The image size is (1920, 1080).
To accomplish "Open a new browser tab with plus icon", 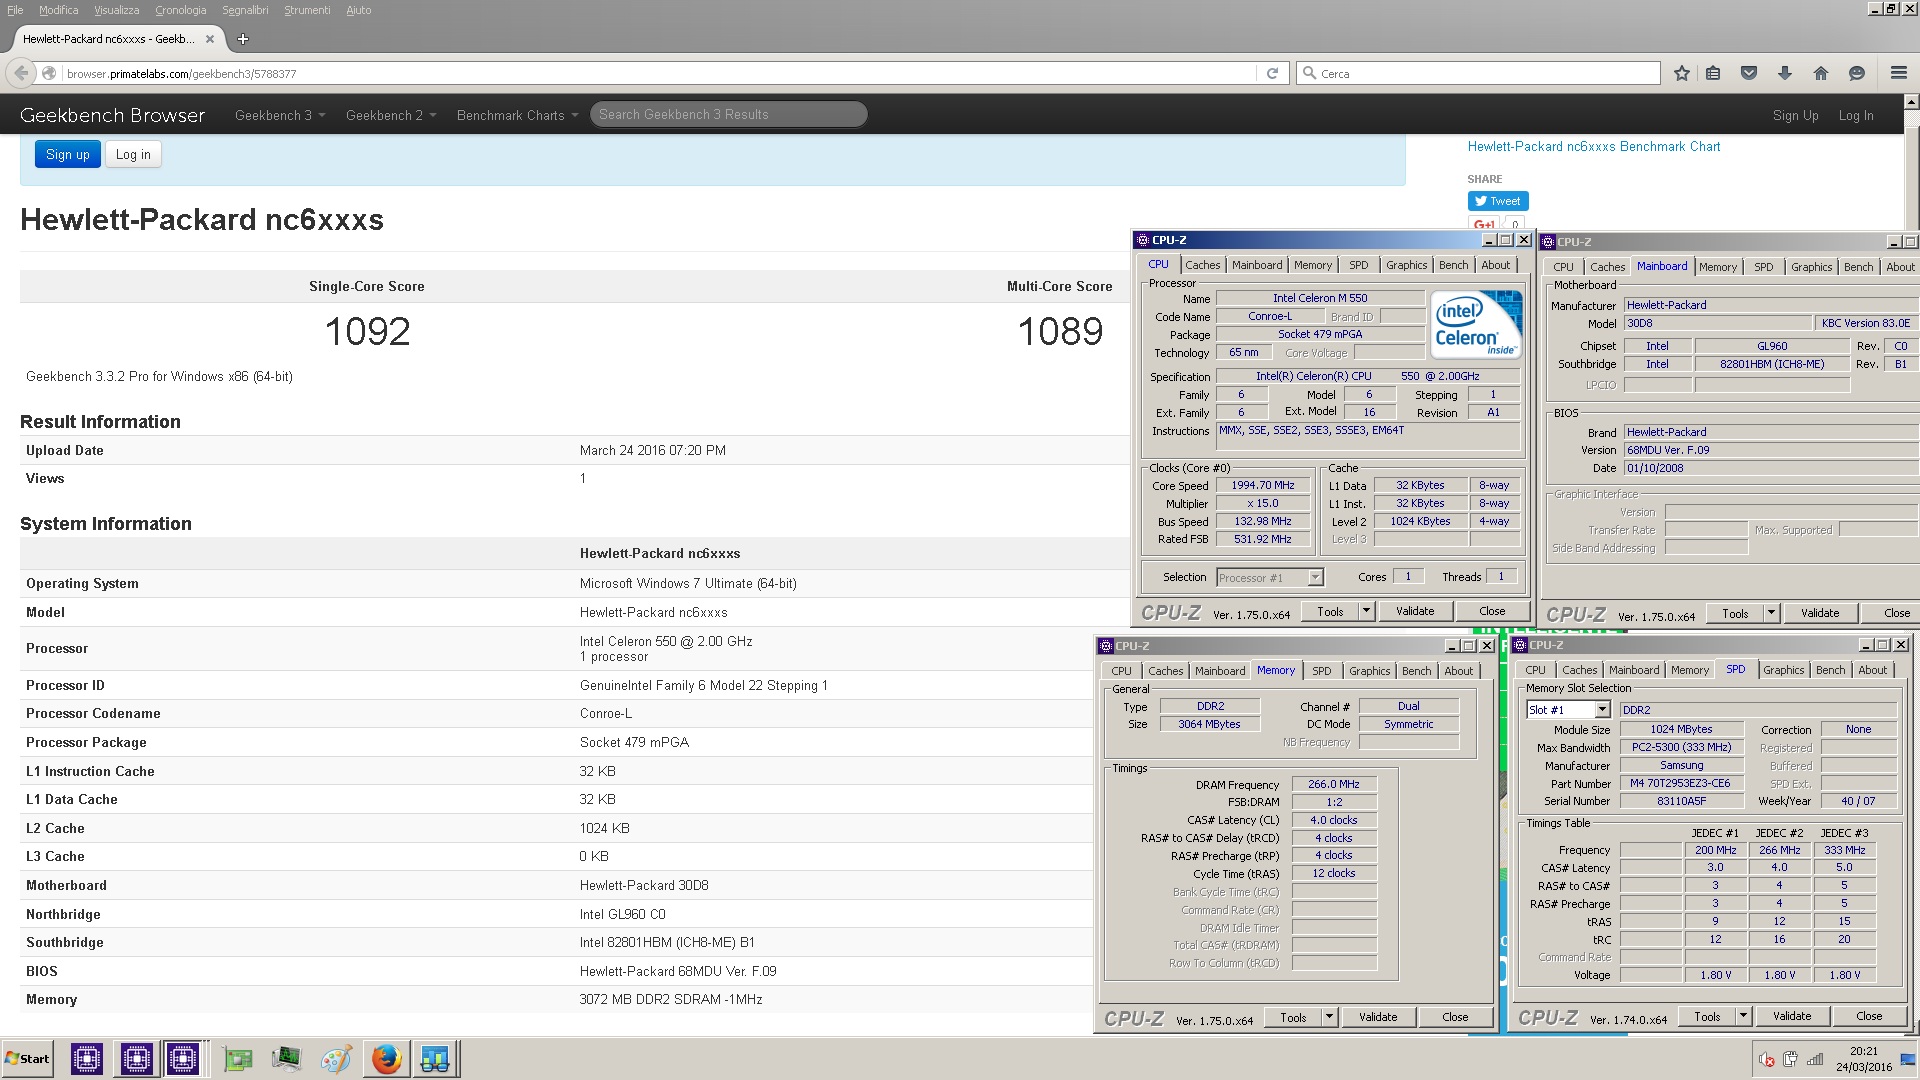I will tap(243, 39).
